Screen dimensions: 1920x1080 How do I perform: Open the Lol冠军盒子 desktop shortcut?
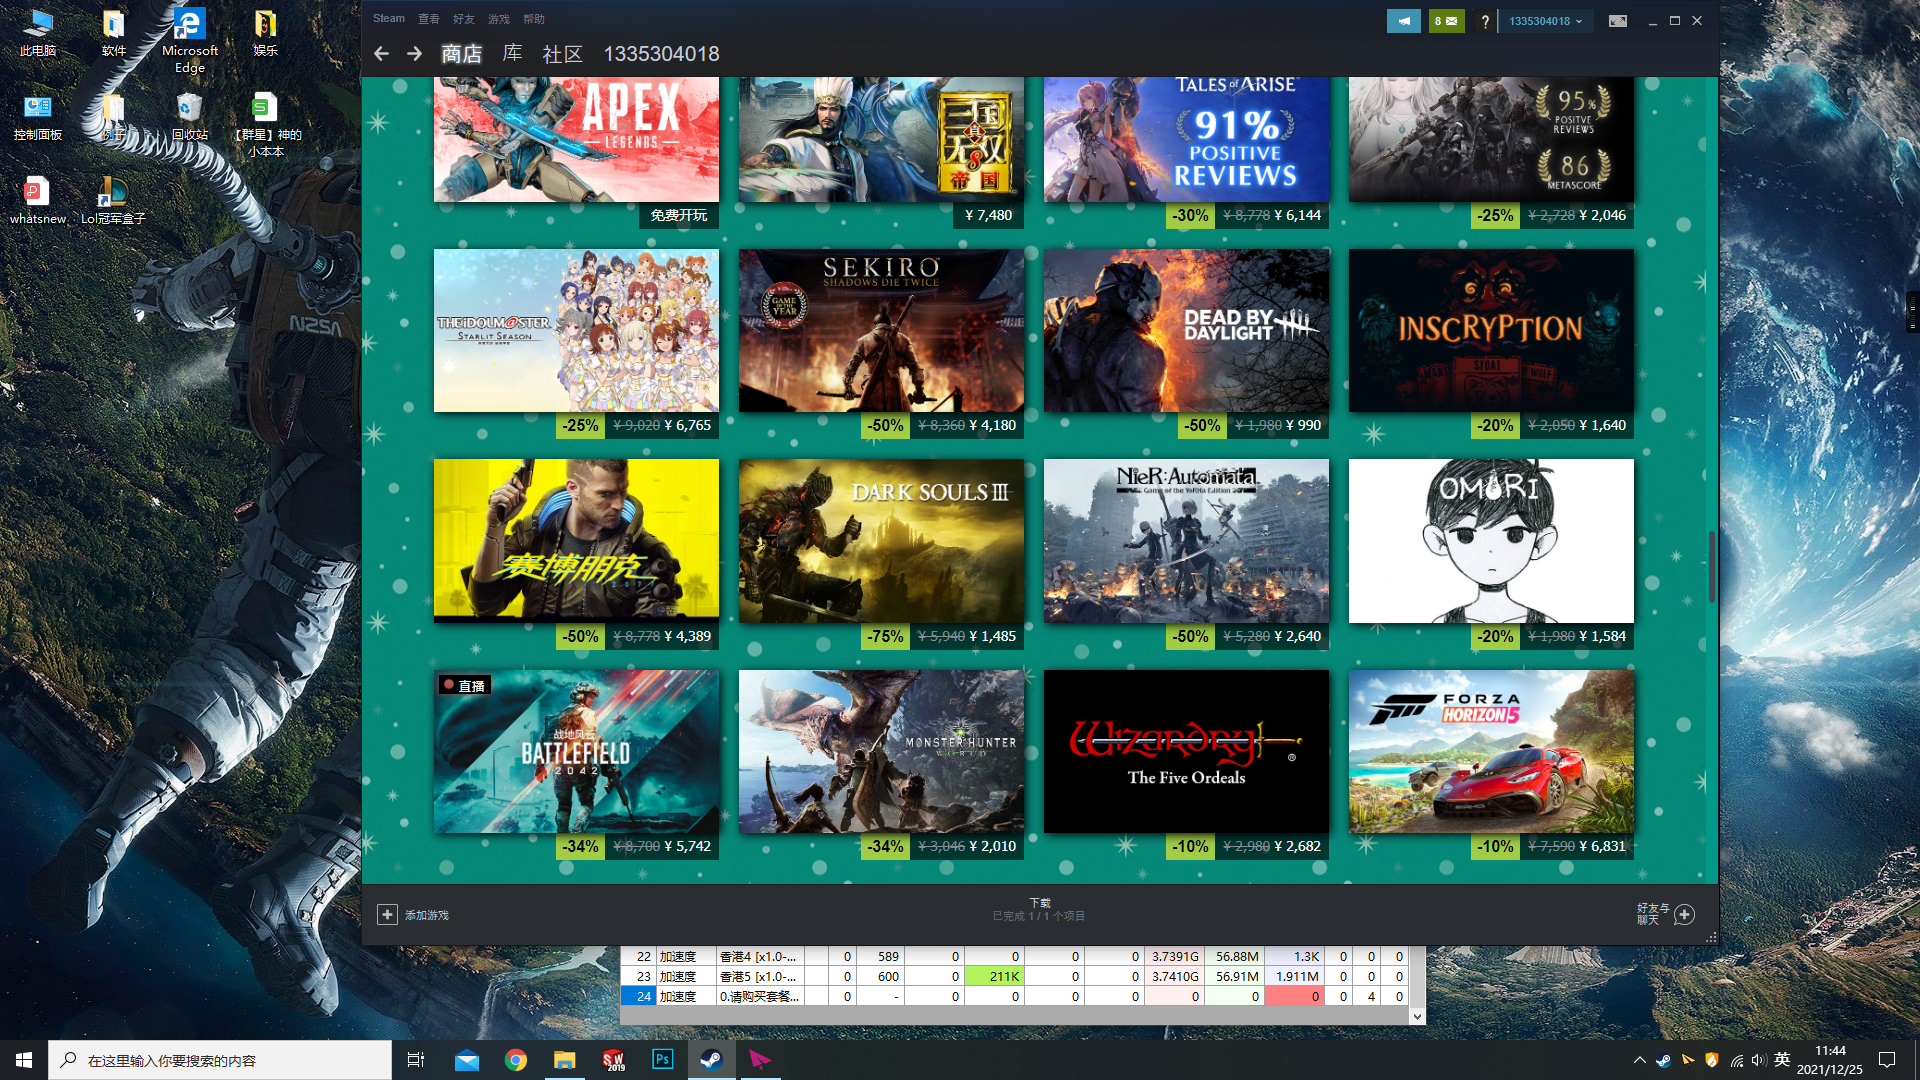(113, 201)
